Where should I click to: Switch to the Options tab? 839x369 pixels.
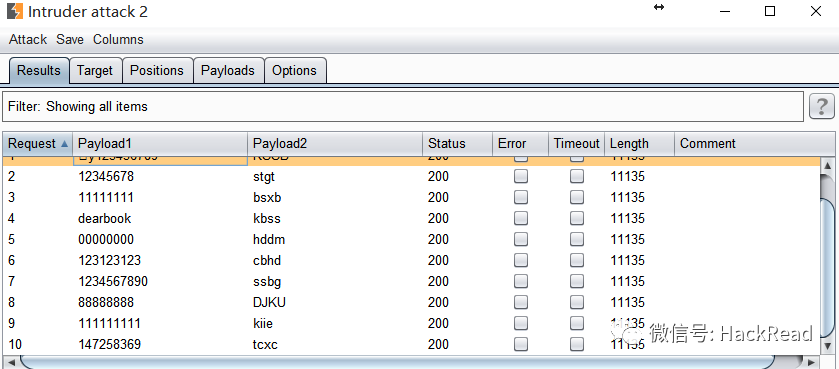[x=294, y=71]
